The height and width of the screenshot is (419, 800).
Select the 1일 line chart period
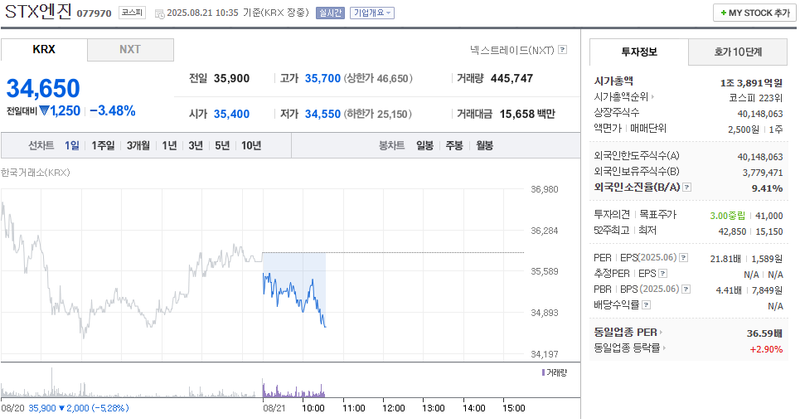(x=72, y=145)
